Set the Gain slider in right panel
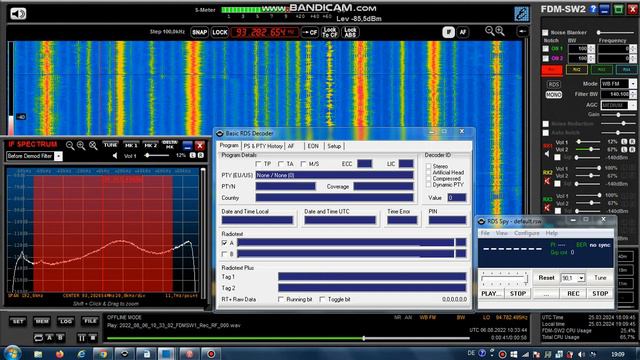Viewport: 640px width, 360px height. (619, 115)
